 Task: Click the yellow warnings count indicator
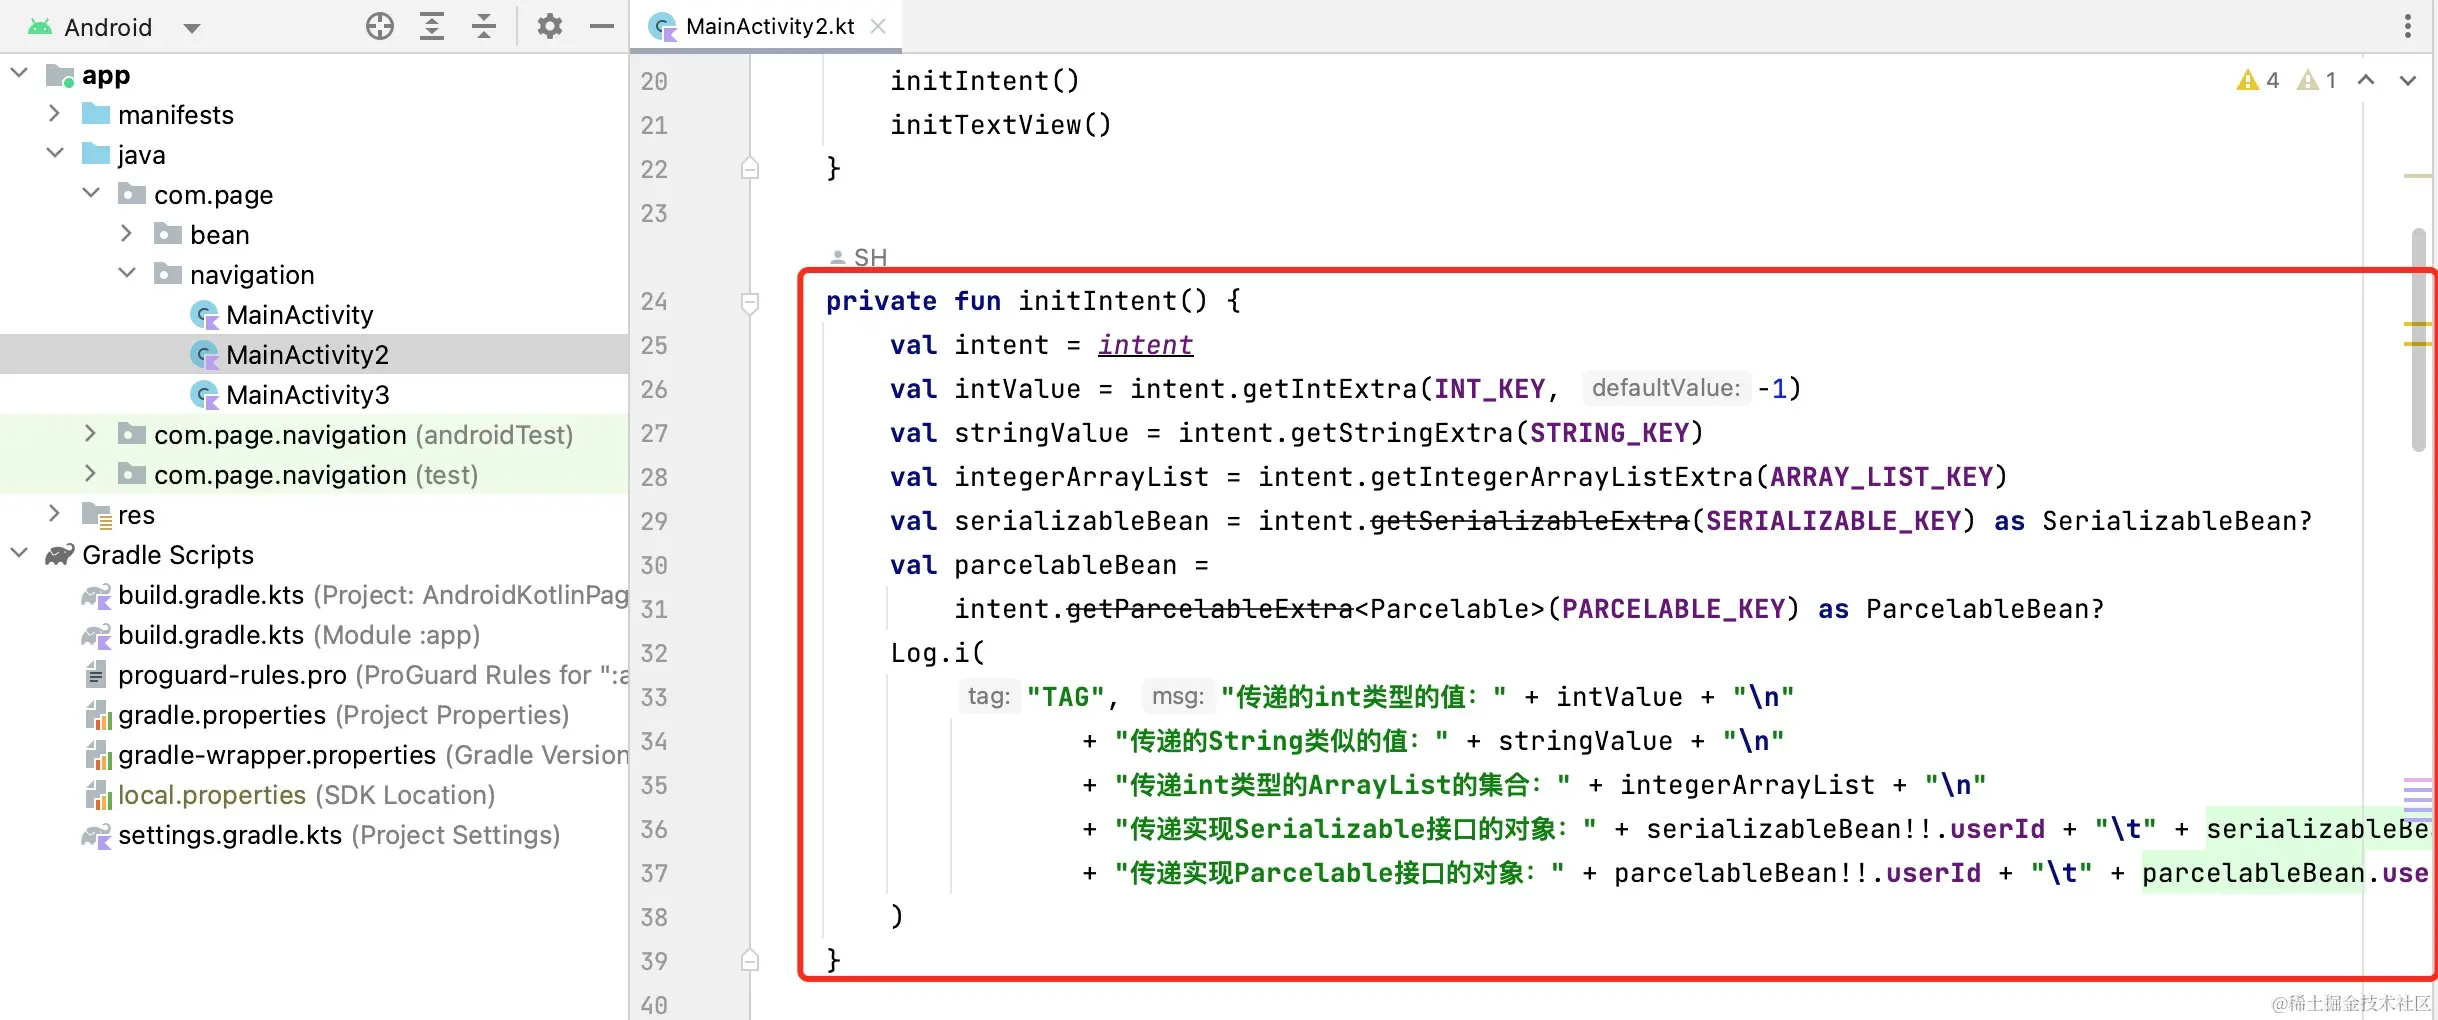2258,80
